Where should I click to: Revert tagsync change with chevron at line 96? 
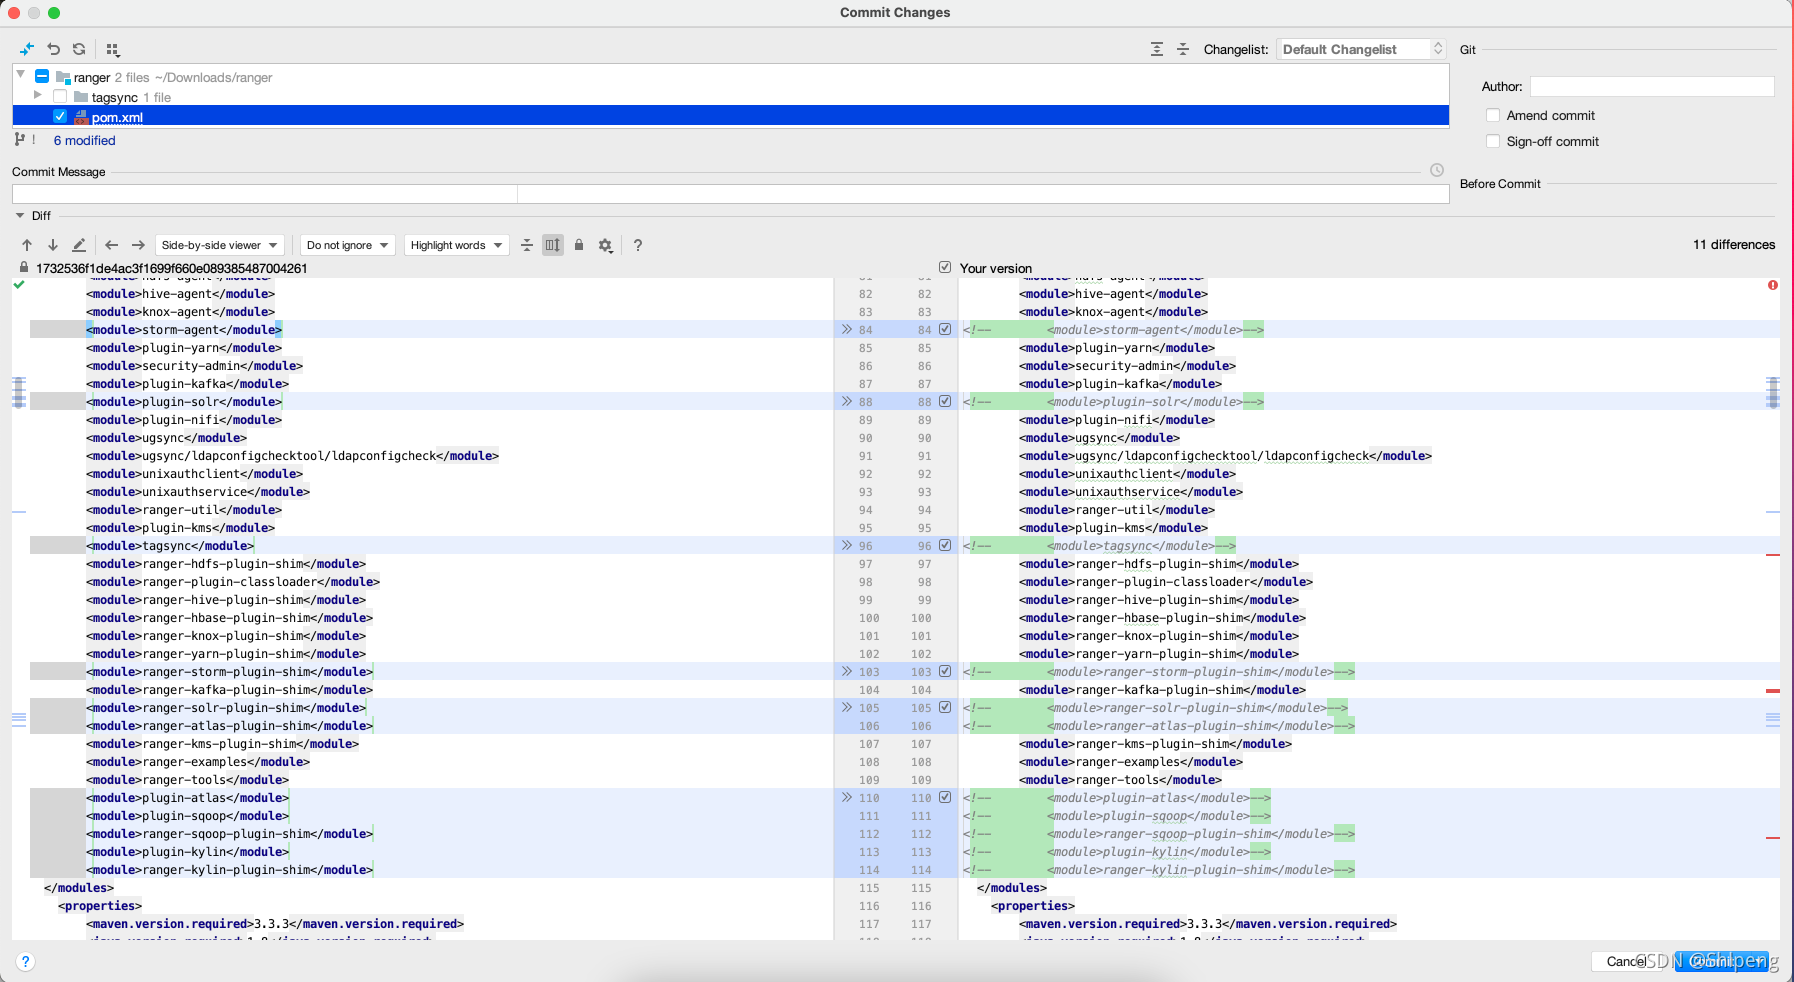847,545
